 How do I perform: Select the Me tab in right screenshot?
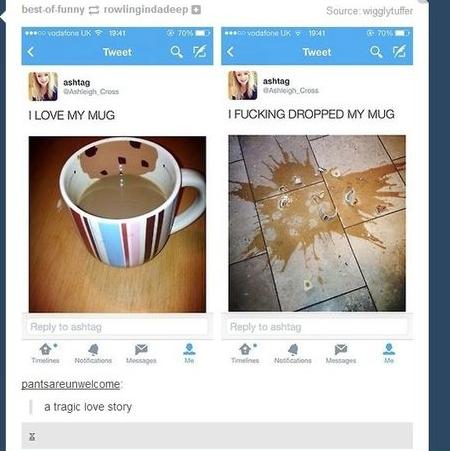pyautogui.click(x=389, y=353)
